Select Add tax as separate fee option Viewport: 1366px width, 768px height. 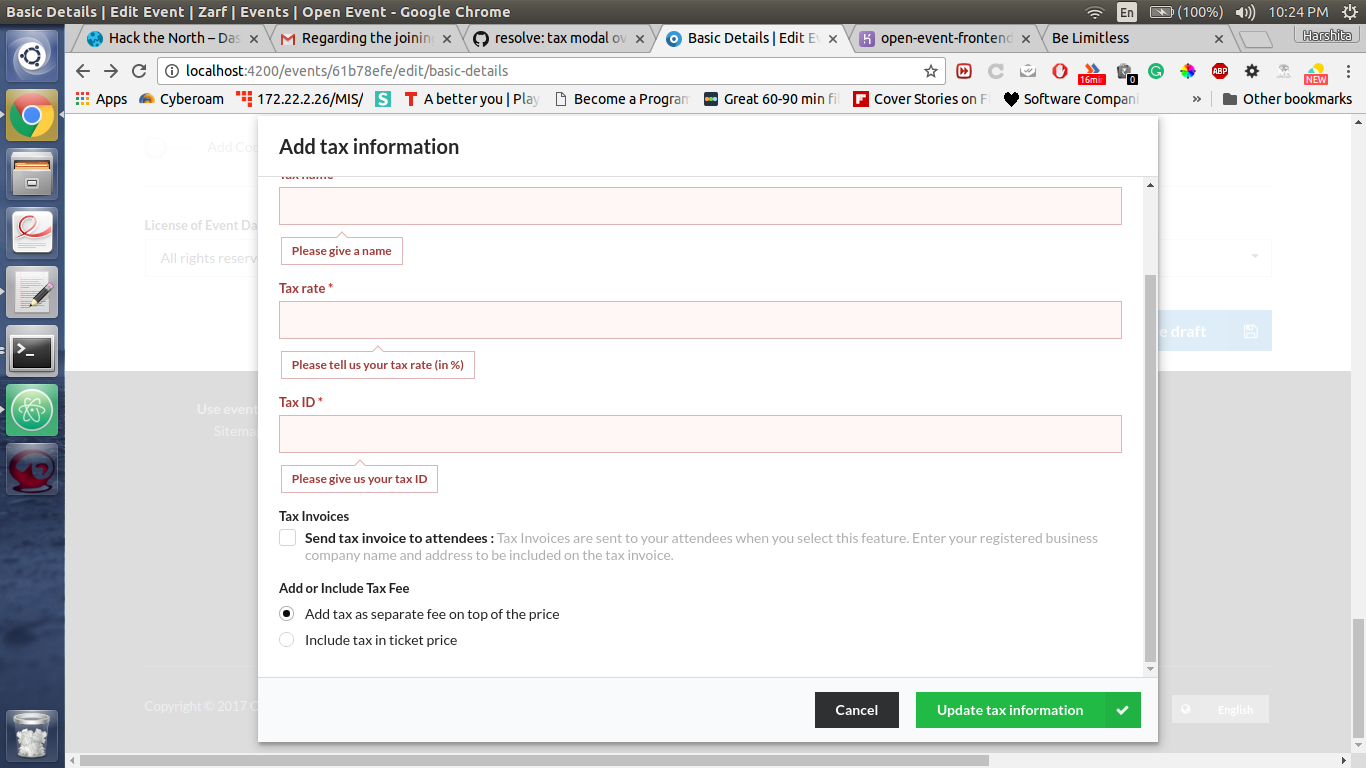pyautogui.click(x=287, y=614)
